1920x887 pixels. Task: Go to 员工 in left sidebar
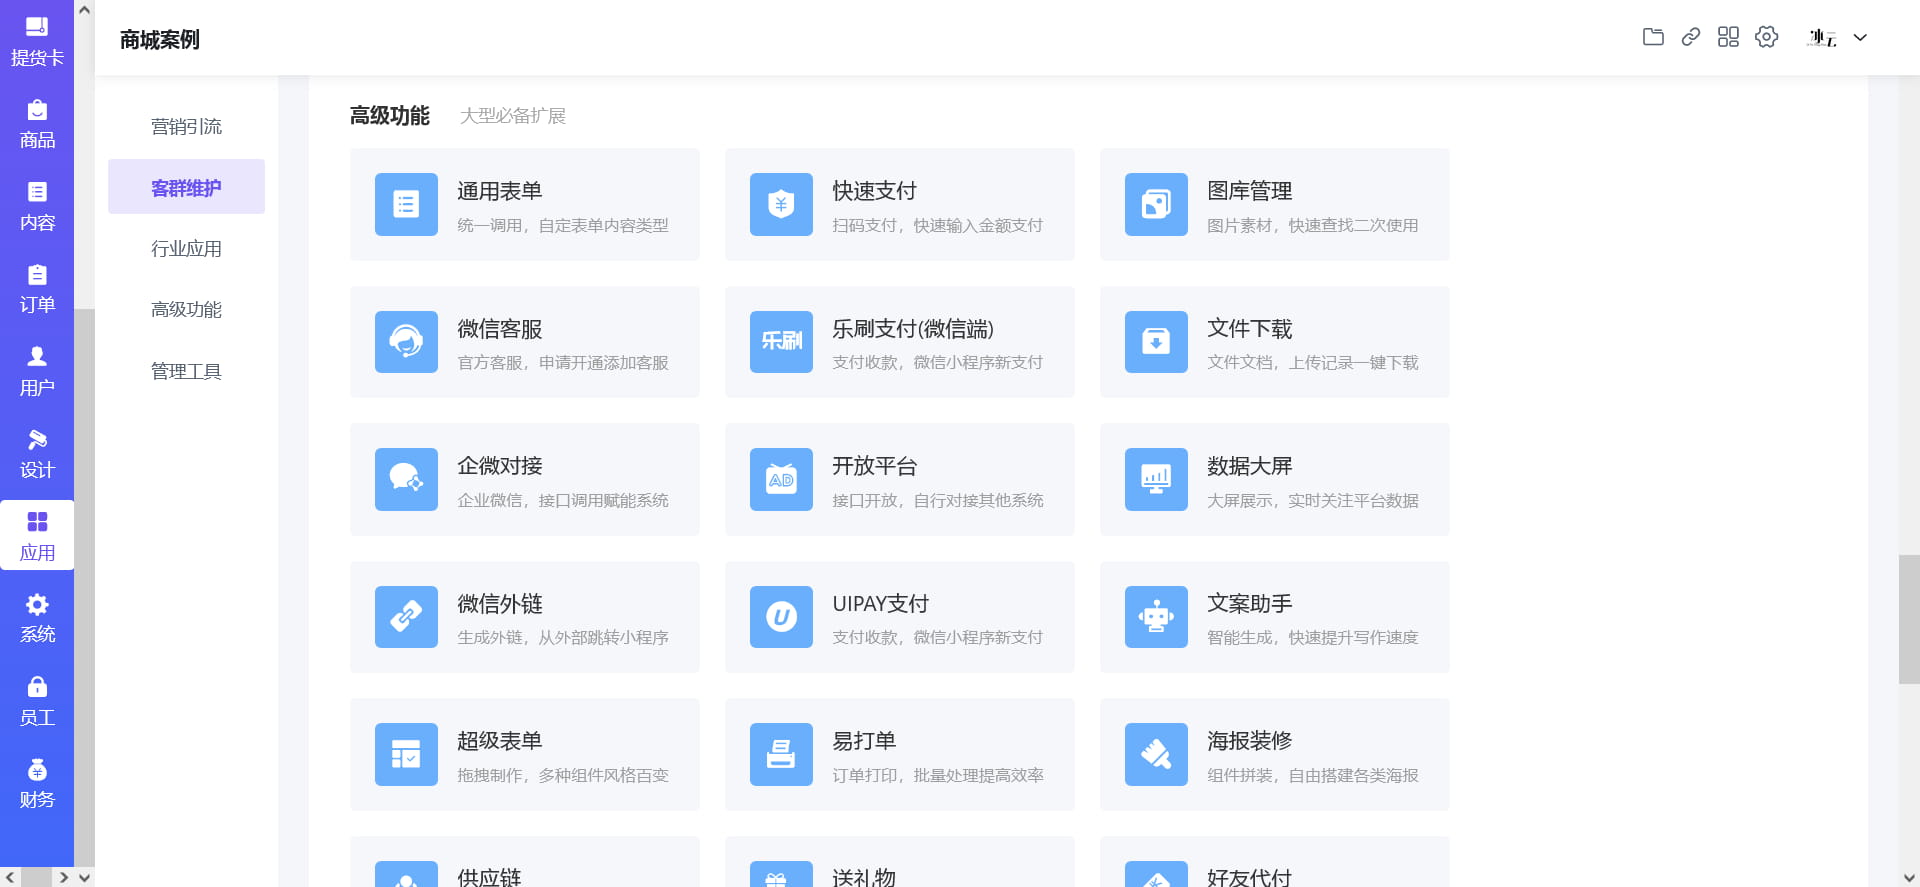tap(37, 702)
